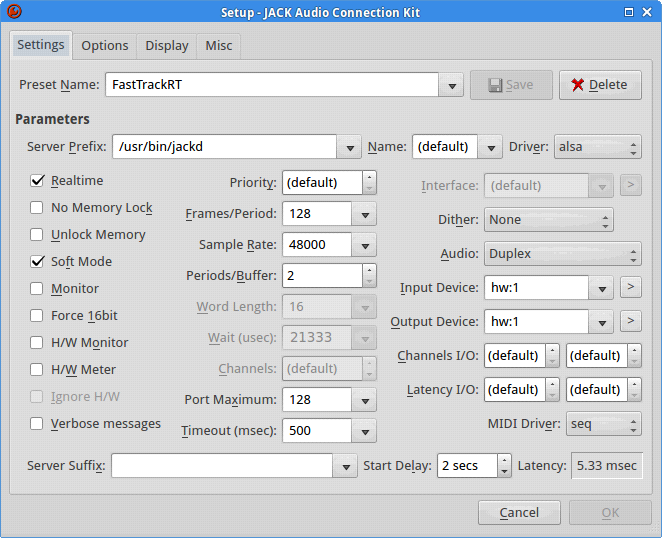Enable Unlock Memory checkbox
Viewport: 662px width, 538px height.
click(x=37, y=235)
